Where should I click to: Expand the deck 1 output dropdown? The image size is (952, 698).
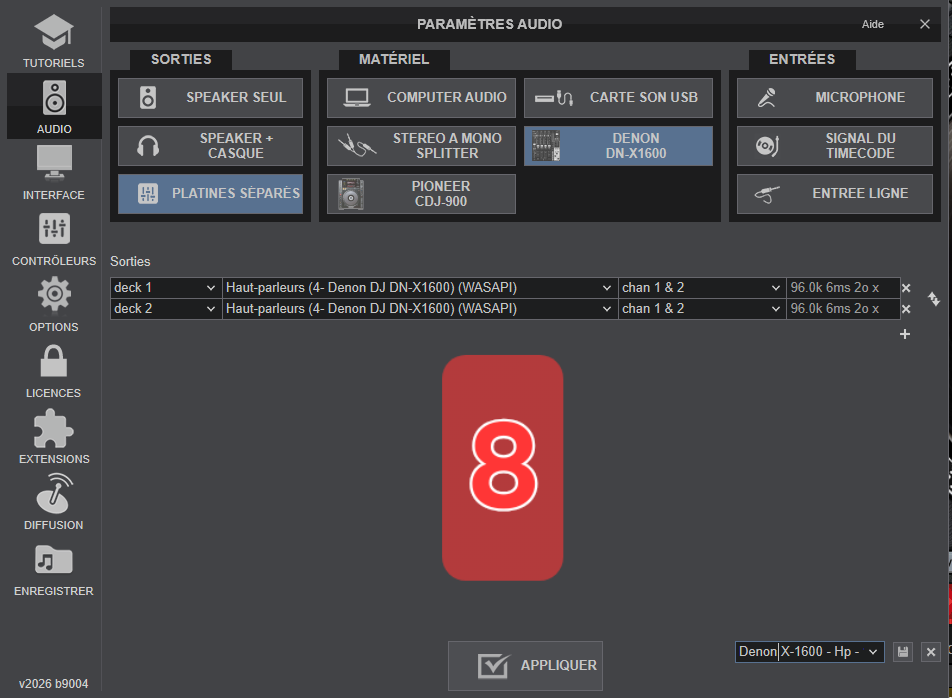pyautogui.click(x=165, y=288)
